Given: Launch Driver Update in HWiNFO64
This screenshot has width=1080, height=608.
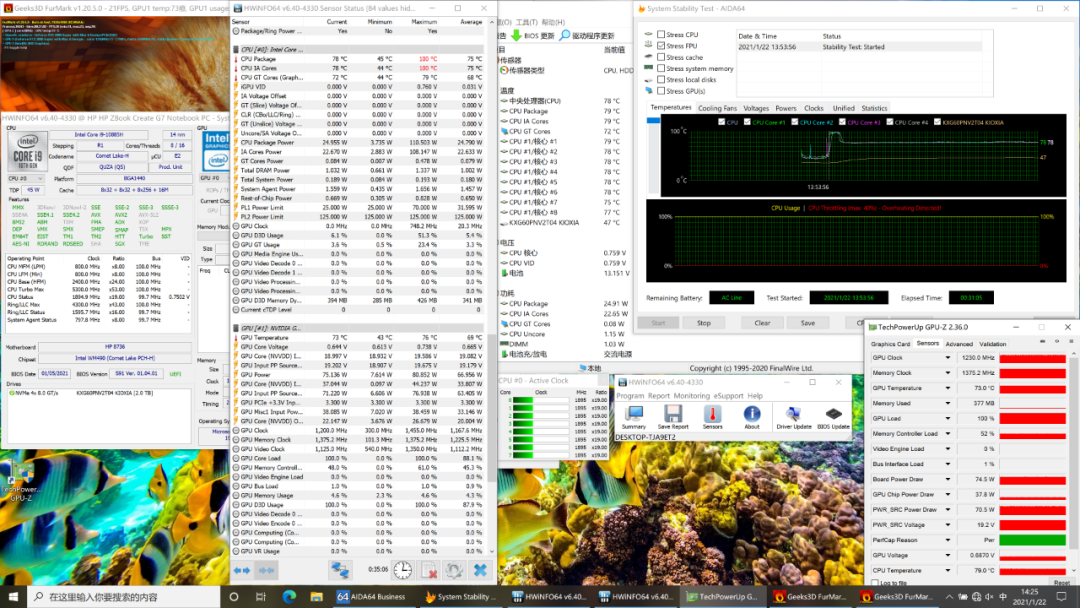Looking at the screenshot, I should click(793, 415).
